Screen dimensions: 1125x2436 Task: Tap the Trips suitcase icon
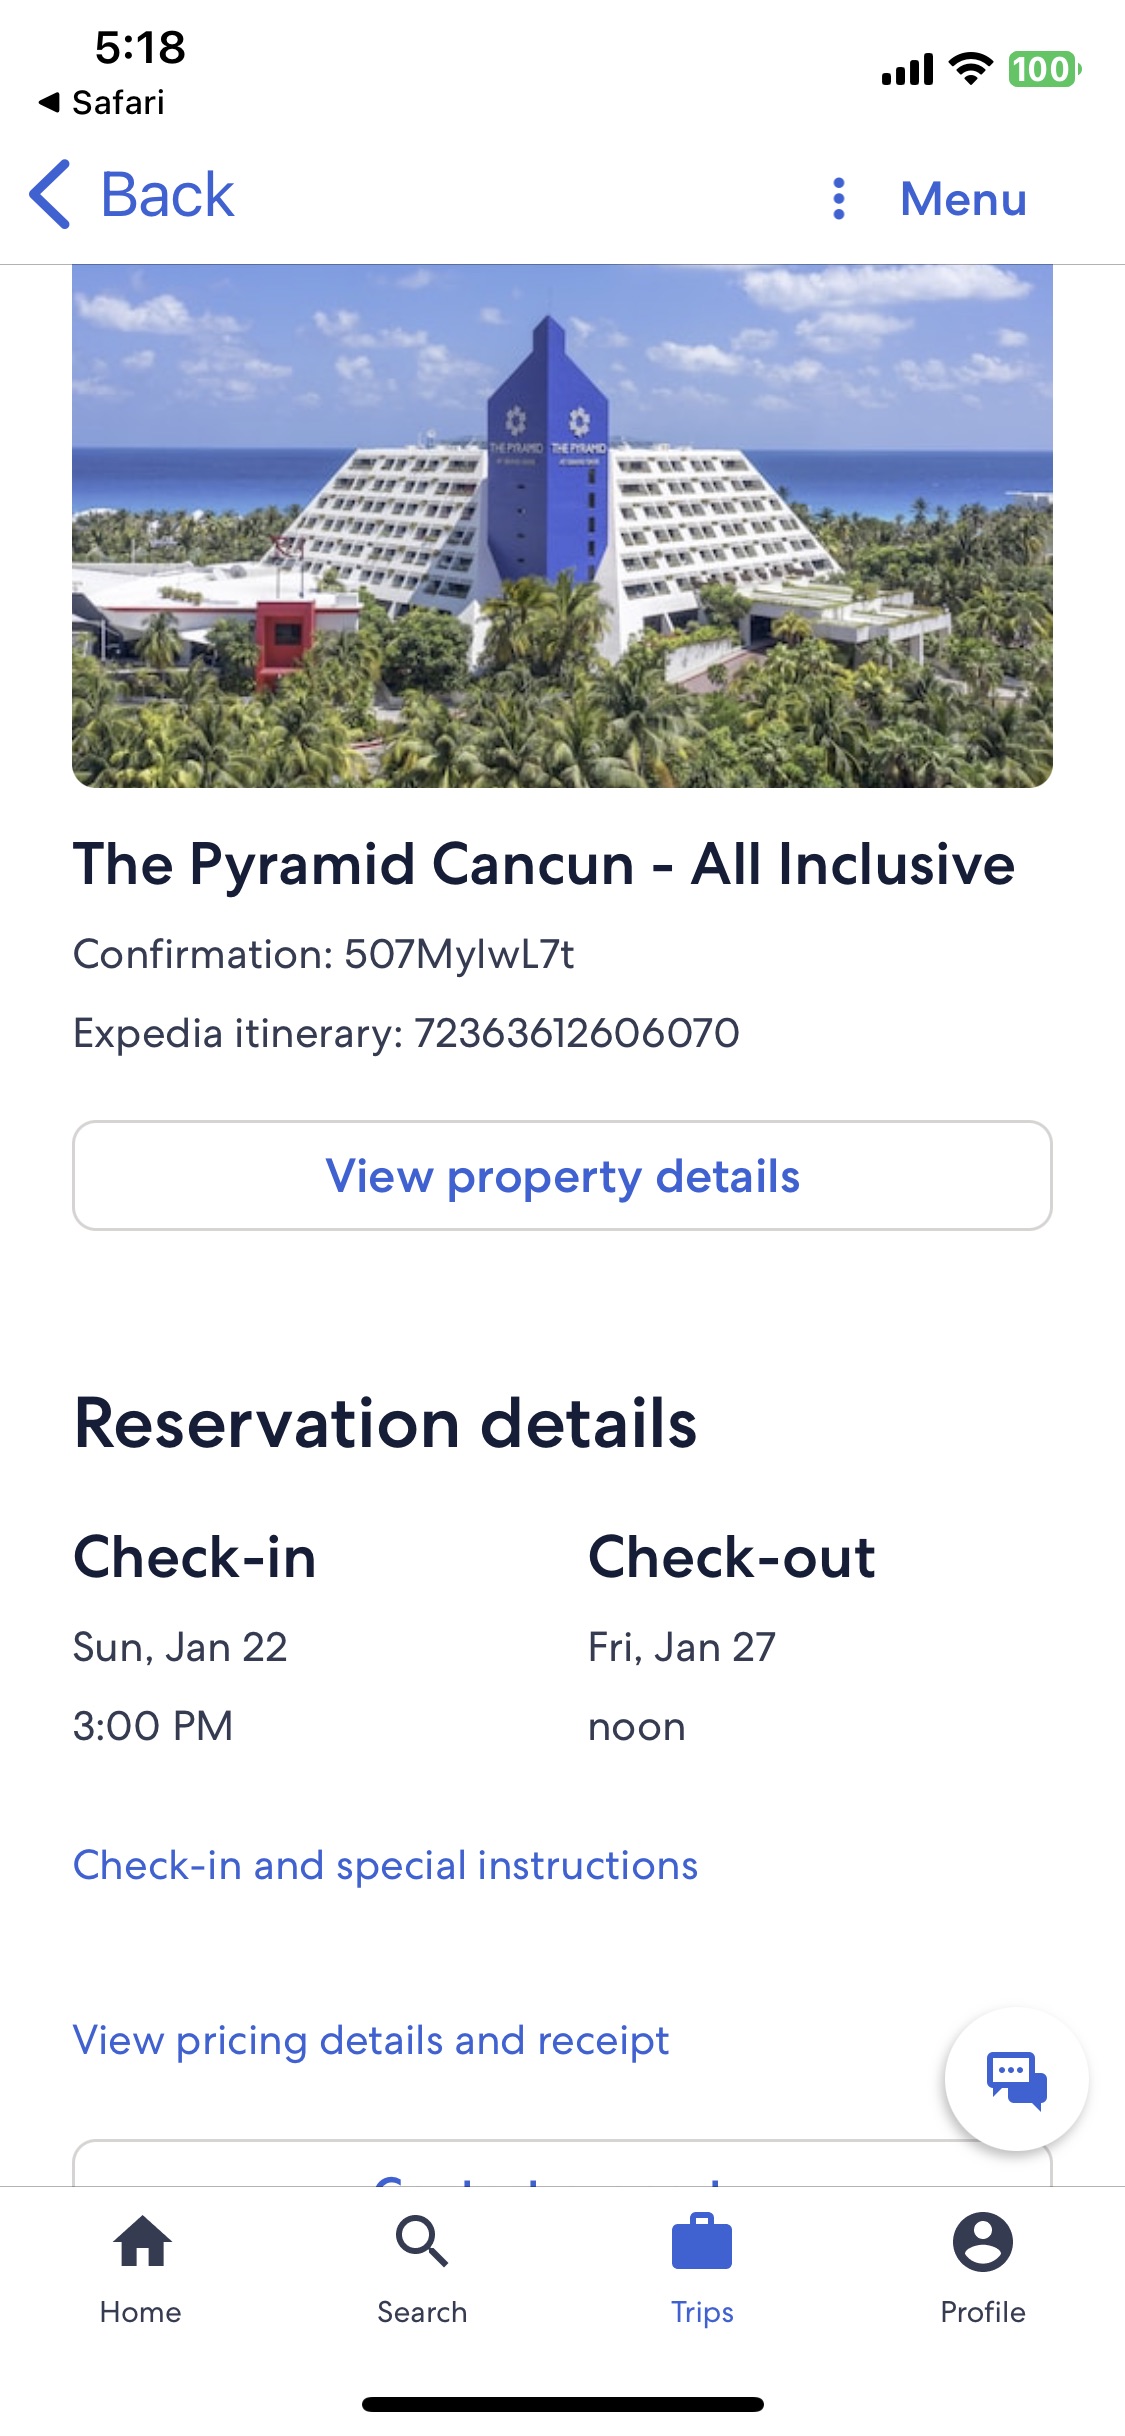702,2242
